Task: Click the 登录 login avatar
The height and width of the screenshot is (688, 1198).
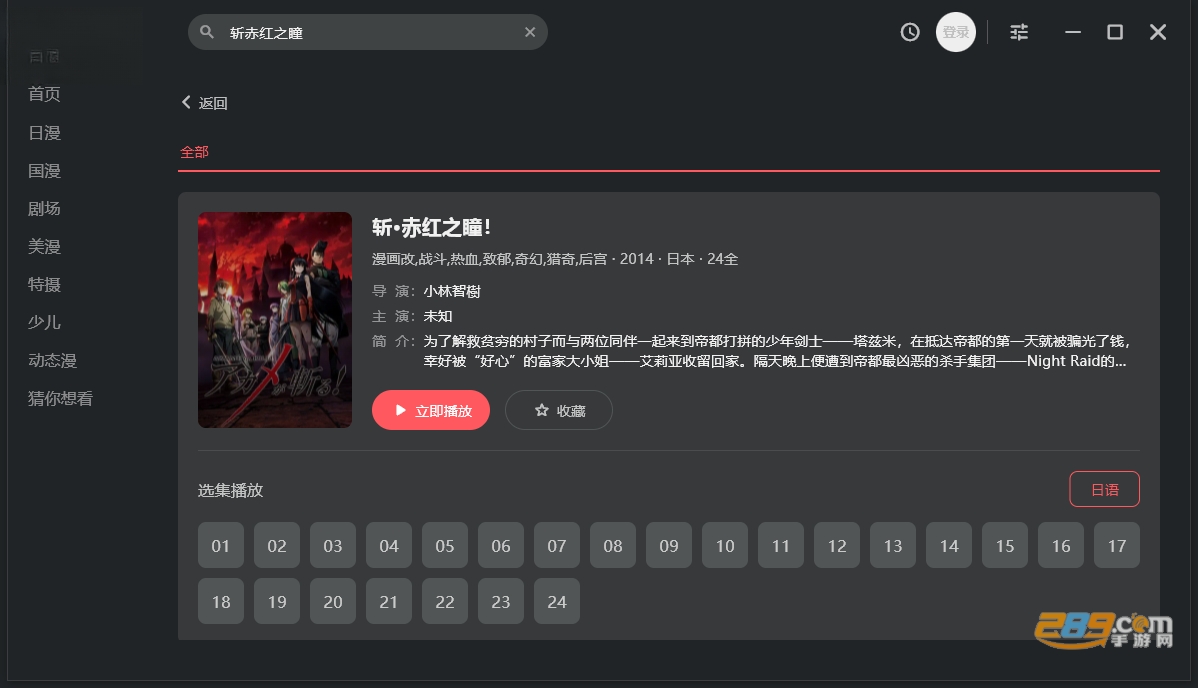Action: [956, 32]
